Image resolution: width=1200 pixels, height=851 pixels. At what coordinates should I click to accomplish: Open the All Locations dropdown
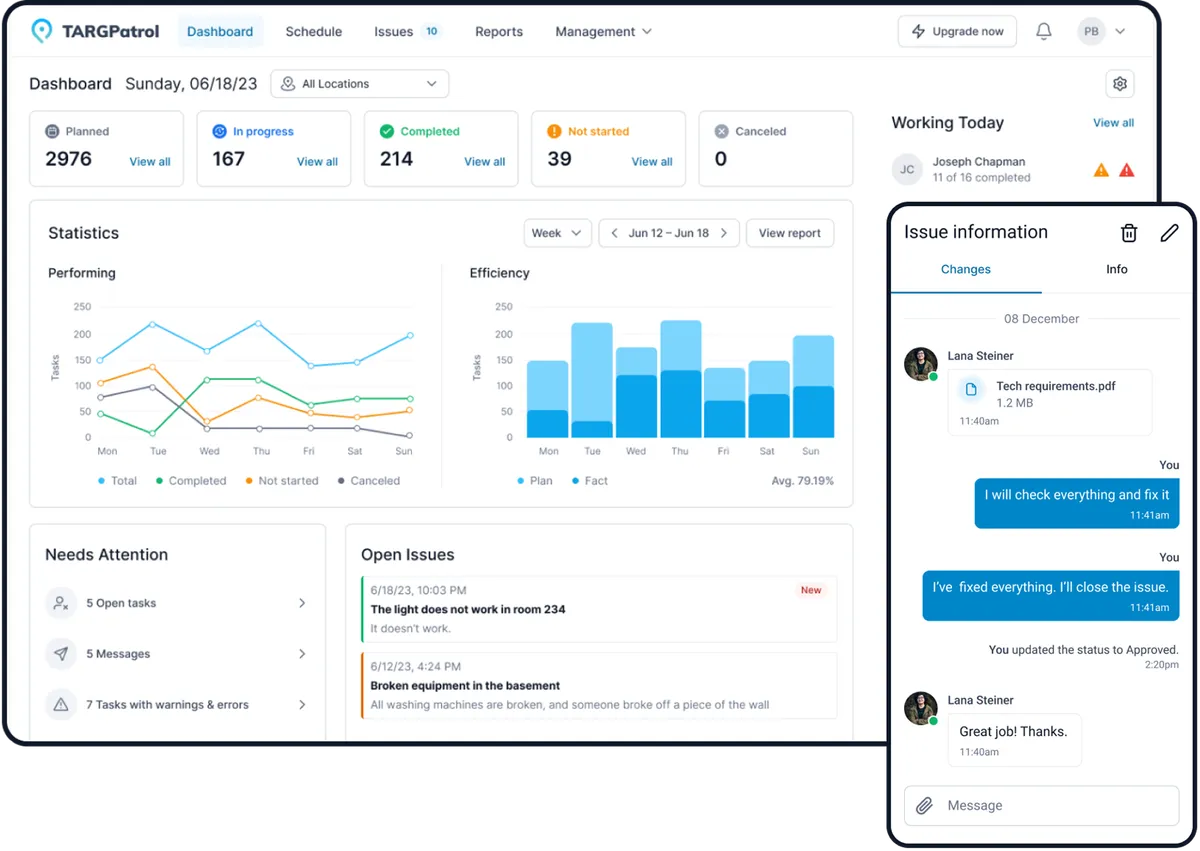359,83
